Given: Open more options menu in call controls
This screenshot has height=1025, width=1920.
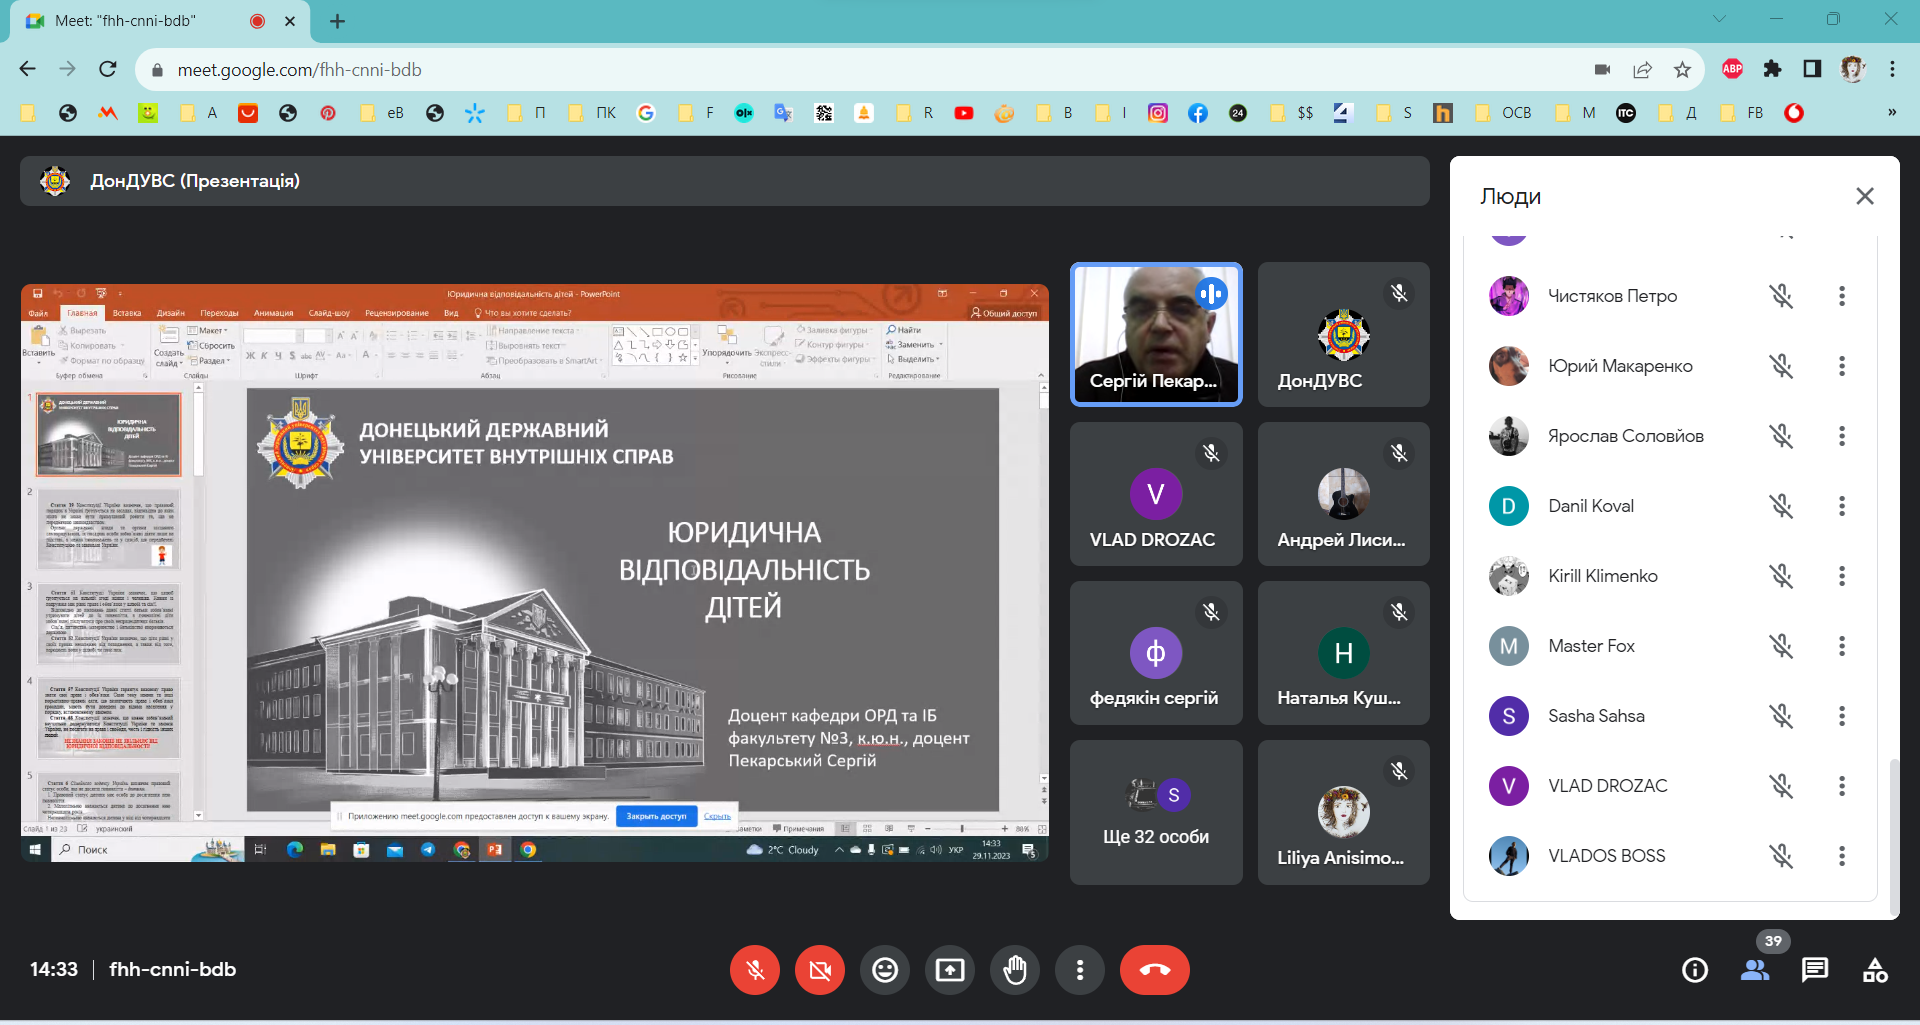Looking at the screenshot, I should [x=1080, y=970].
